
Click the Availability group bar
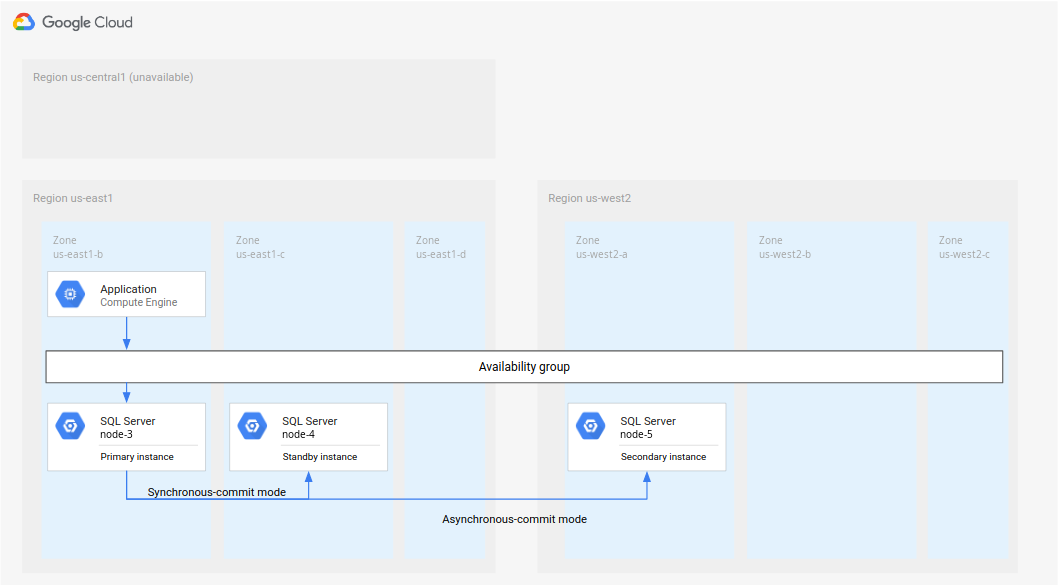[x=523, y=366]
